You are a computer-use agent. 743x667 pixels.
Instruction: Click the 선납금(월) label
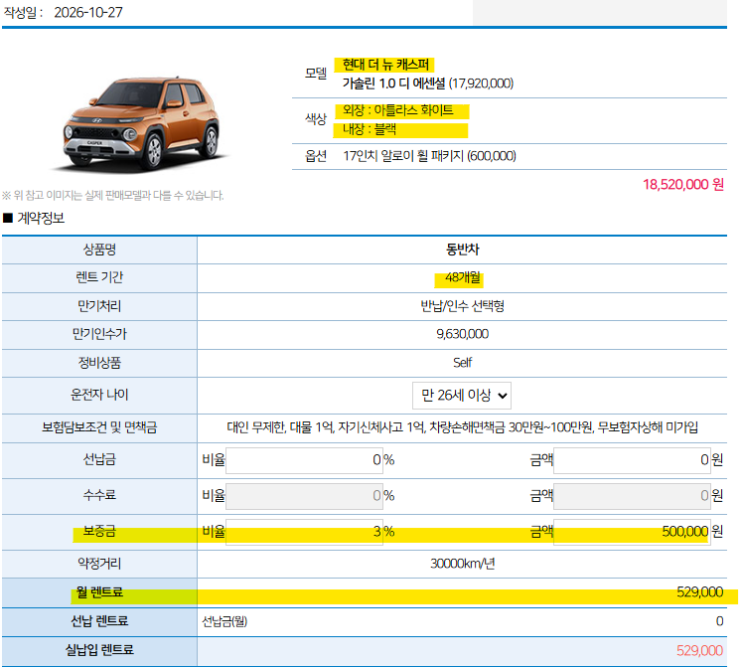(x=225, y=621)
